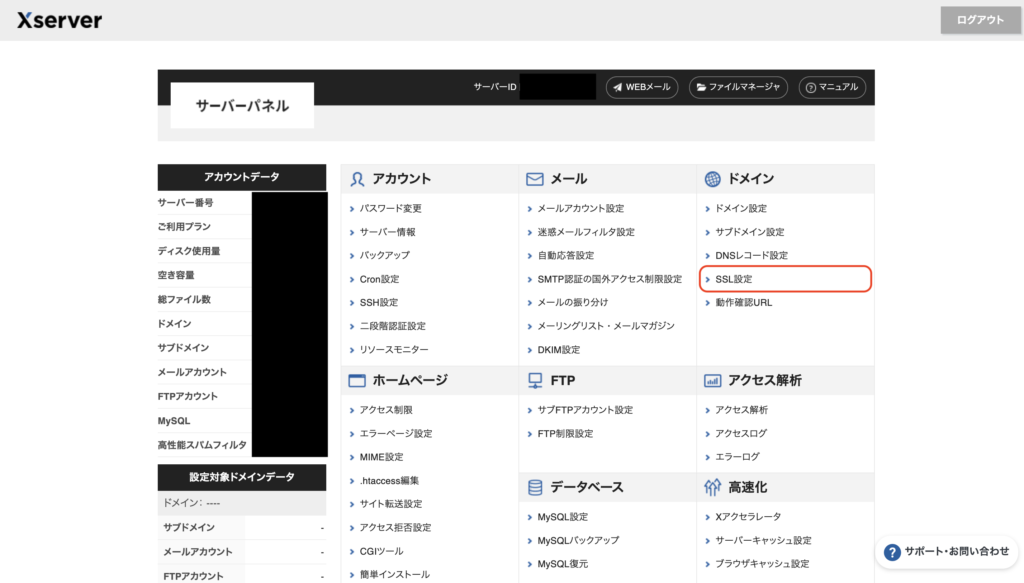
Task: Open ブラウザキャッシュ設定 link
Action: 762,564
